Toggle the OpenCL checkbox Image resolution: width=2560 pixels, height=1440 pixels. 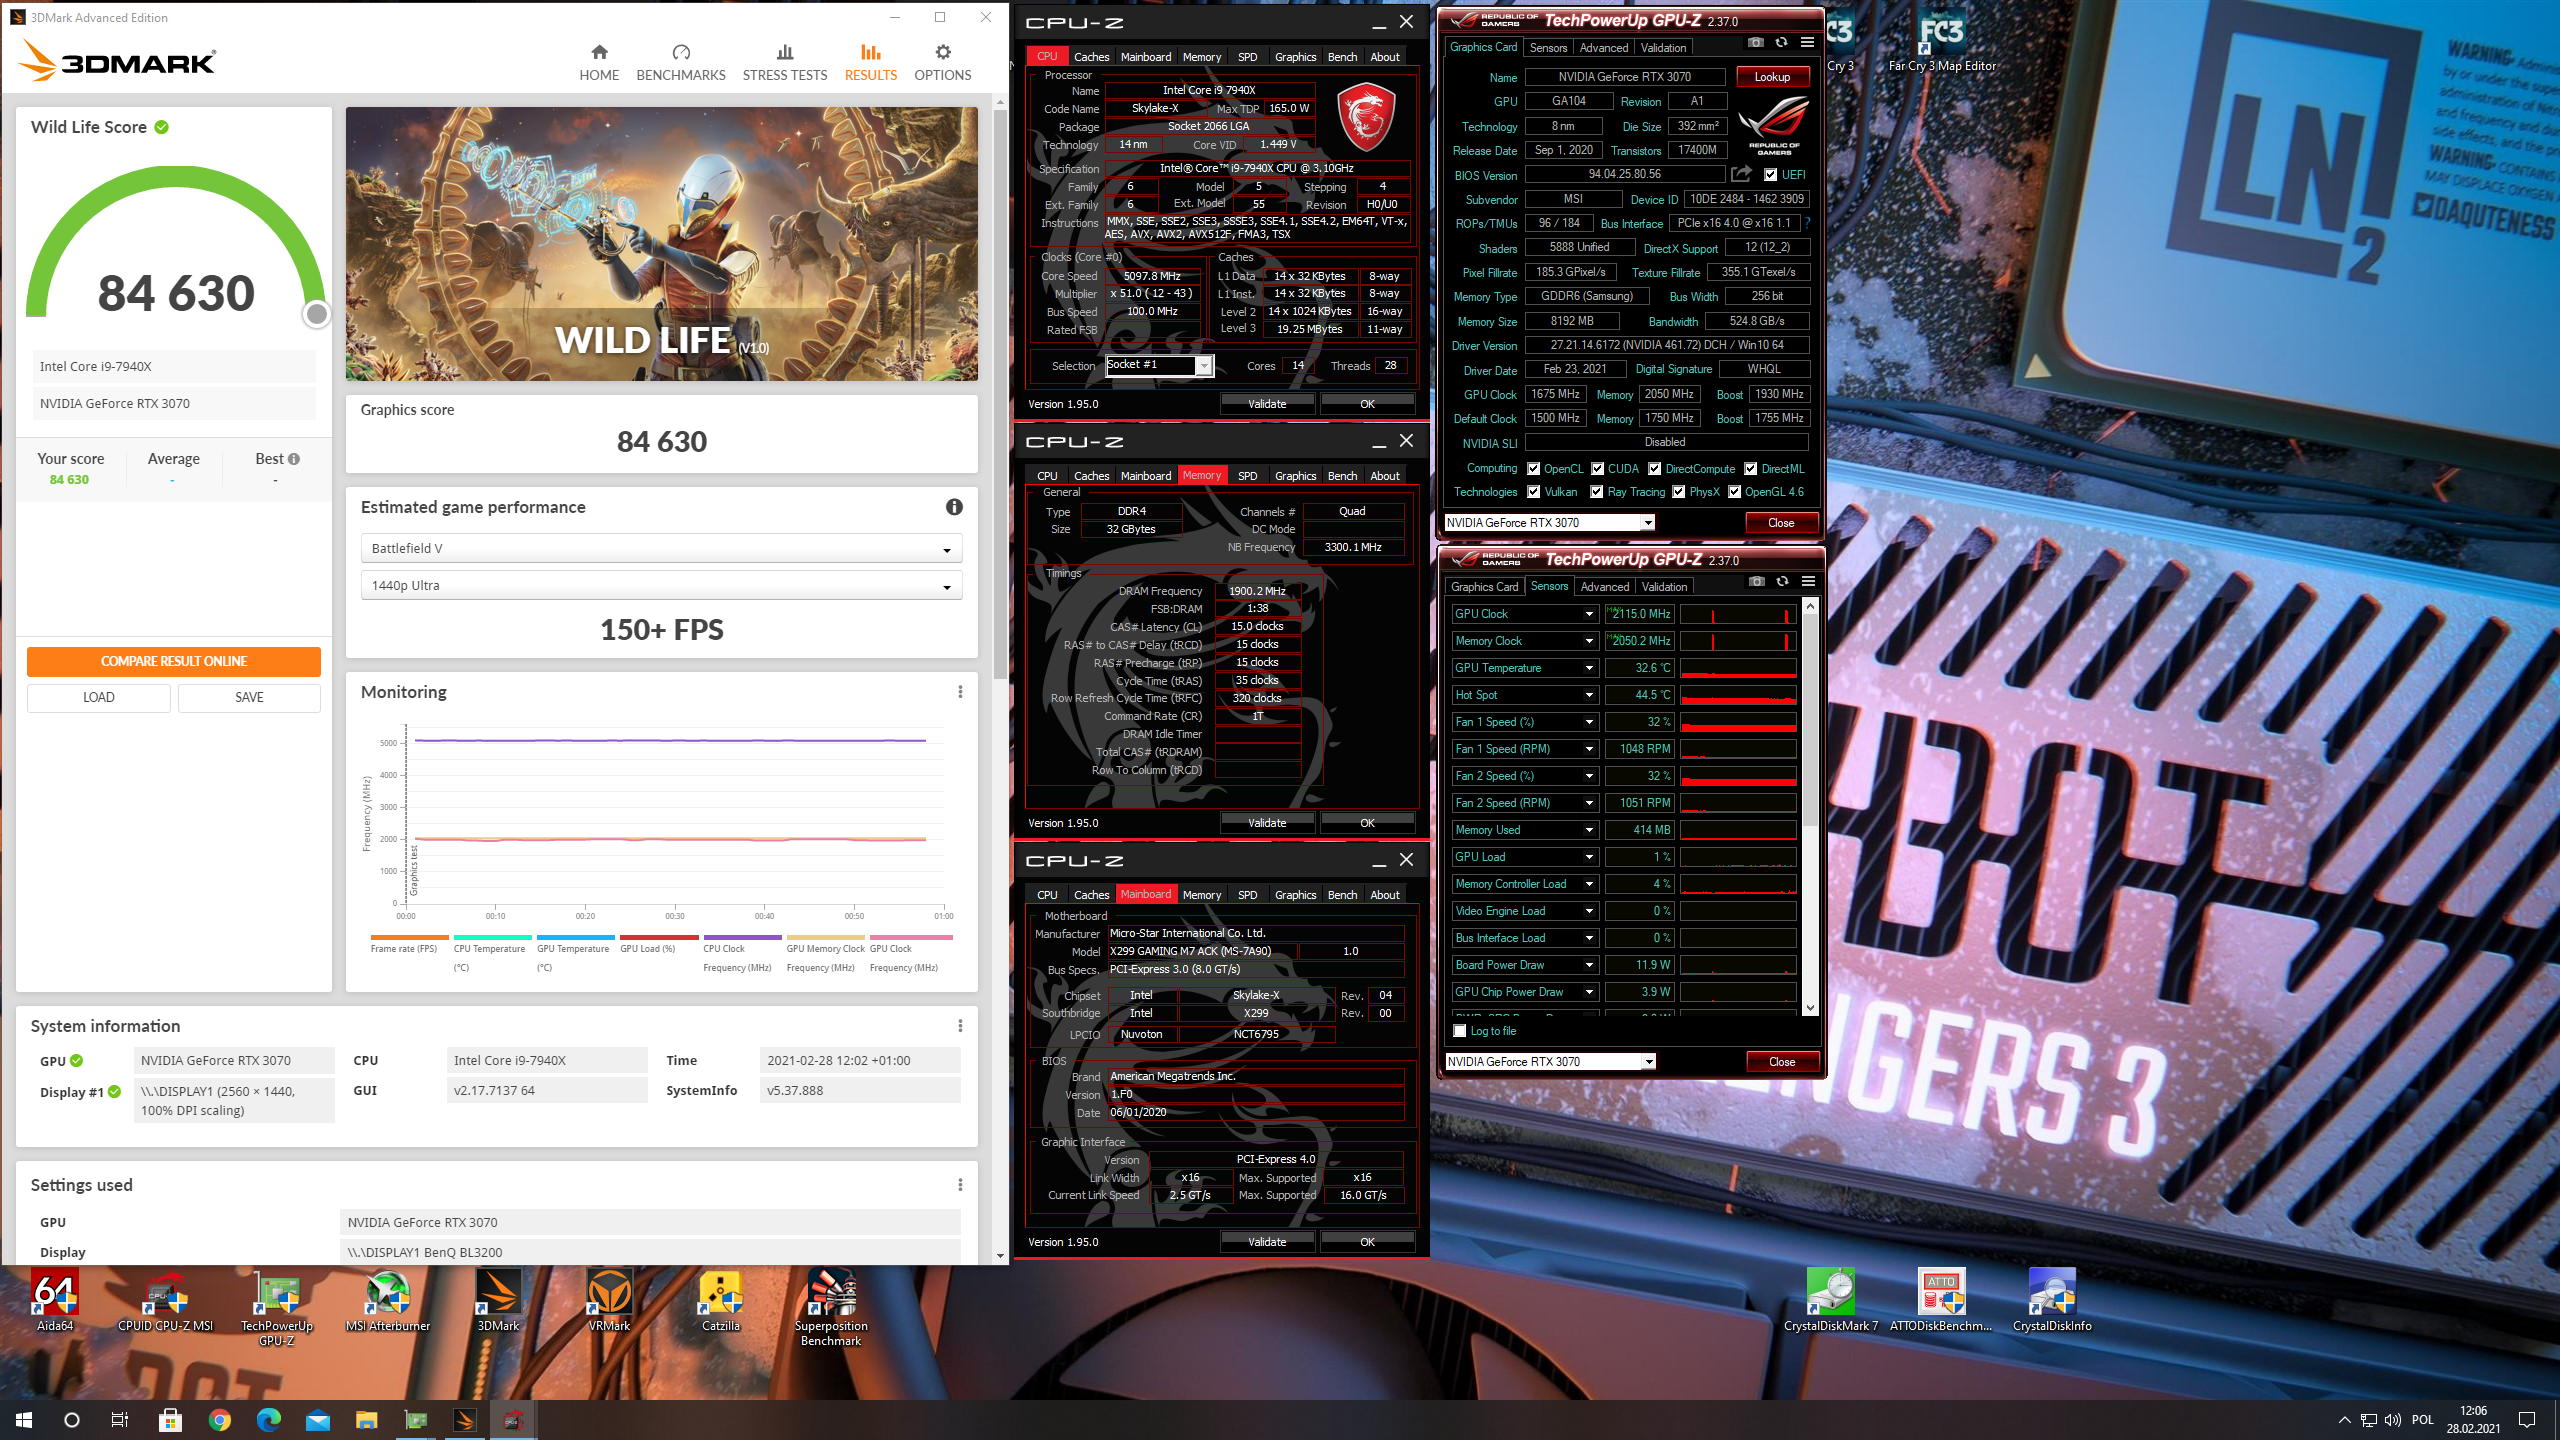click(x=1533, y=469)
